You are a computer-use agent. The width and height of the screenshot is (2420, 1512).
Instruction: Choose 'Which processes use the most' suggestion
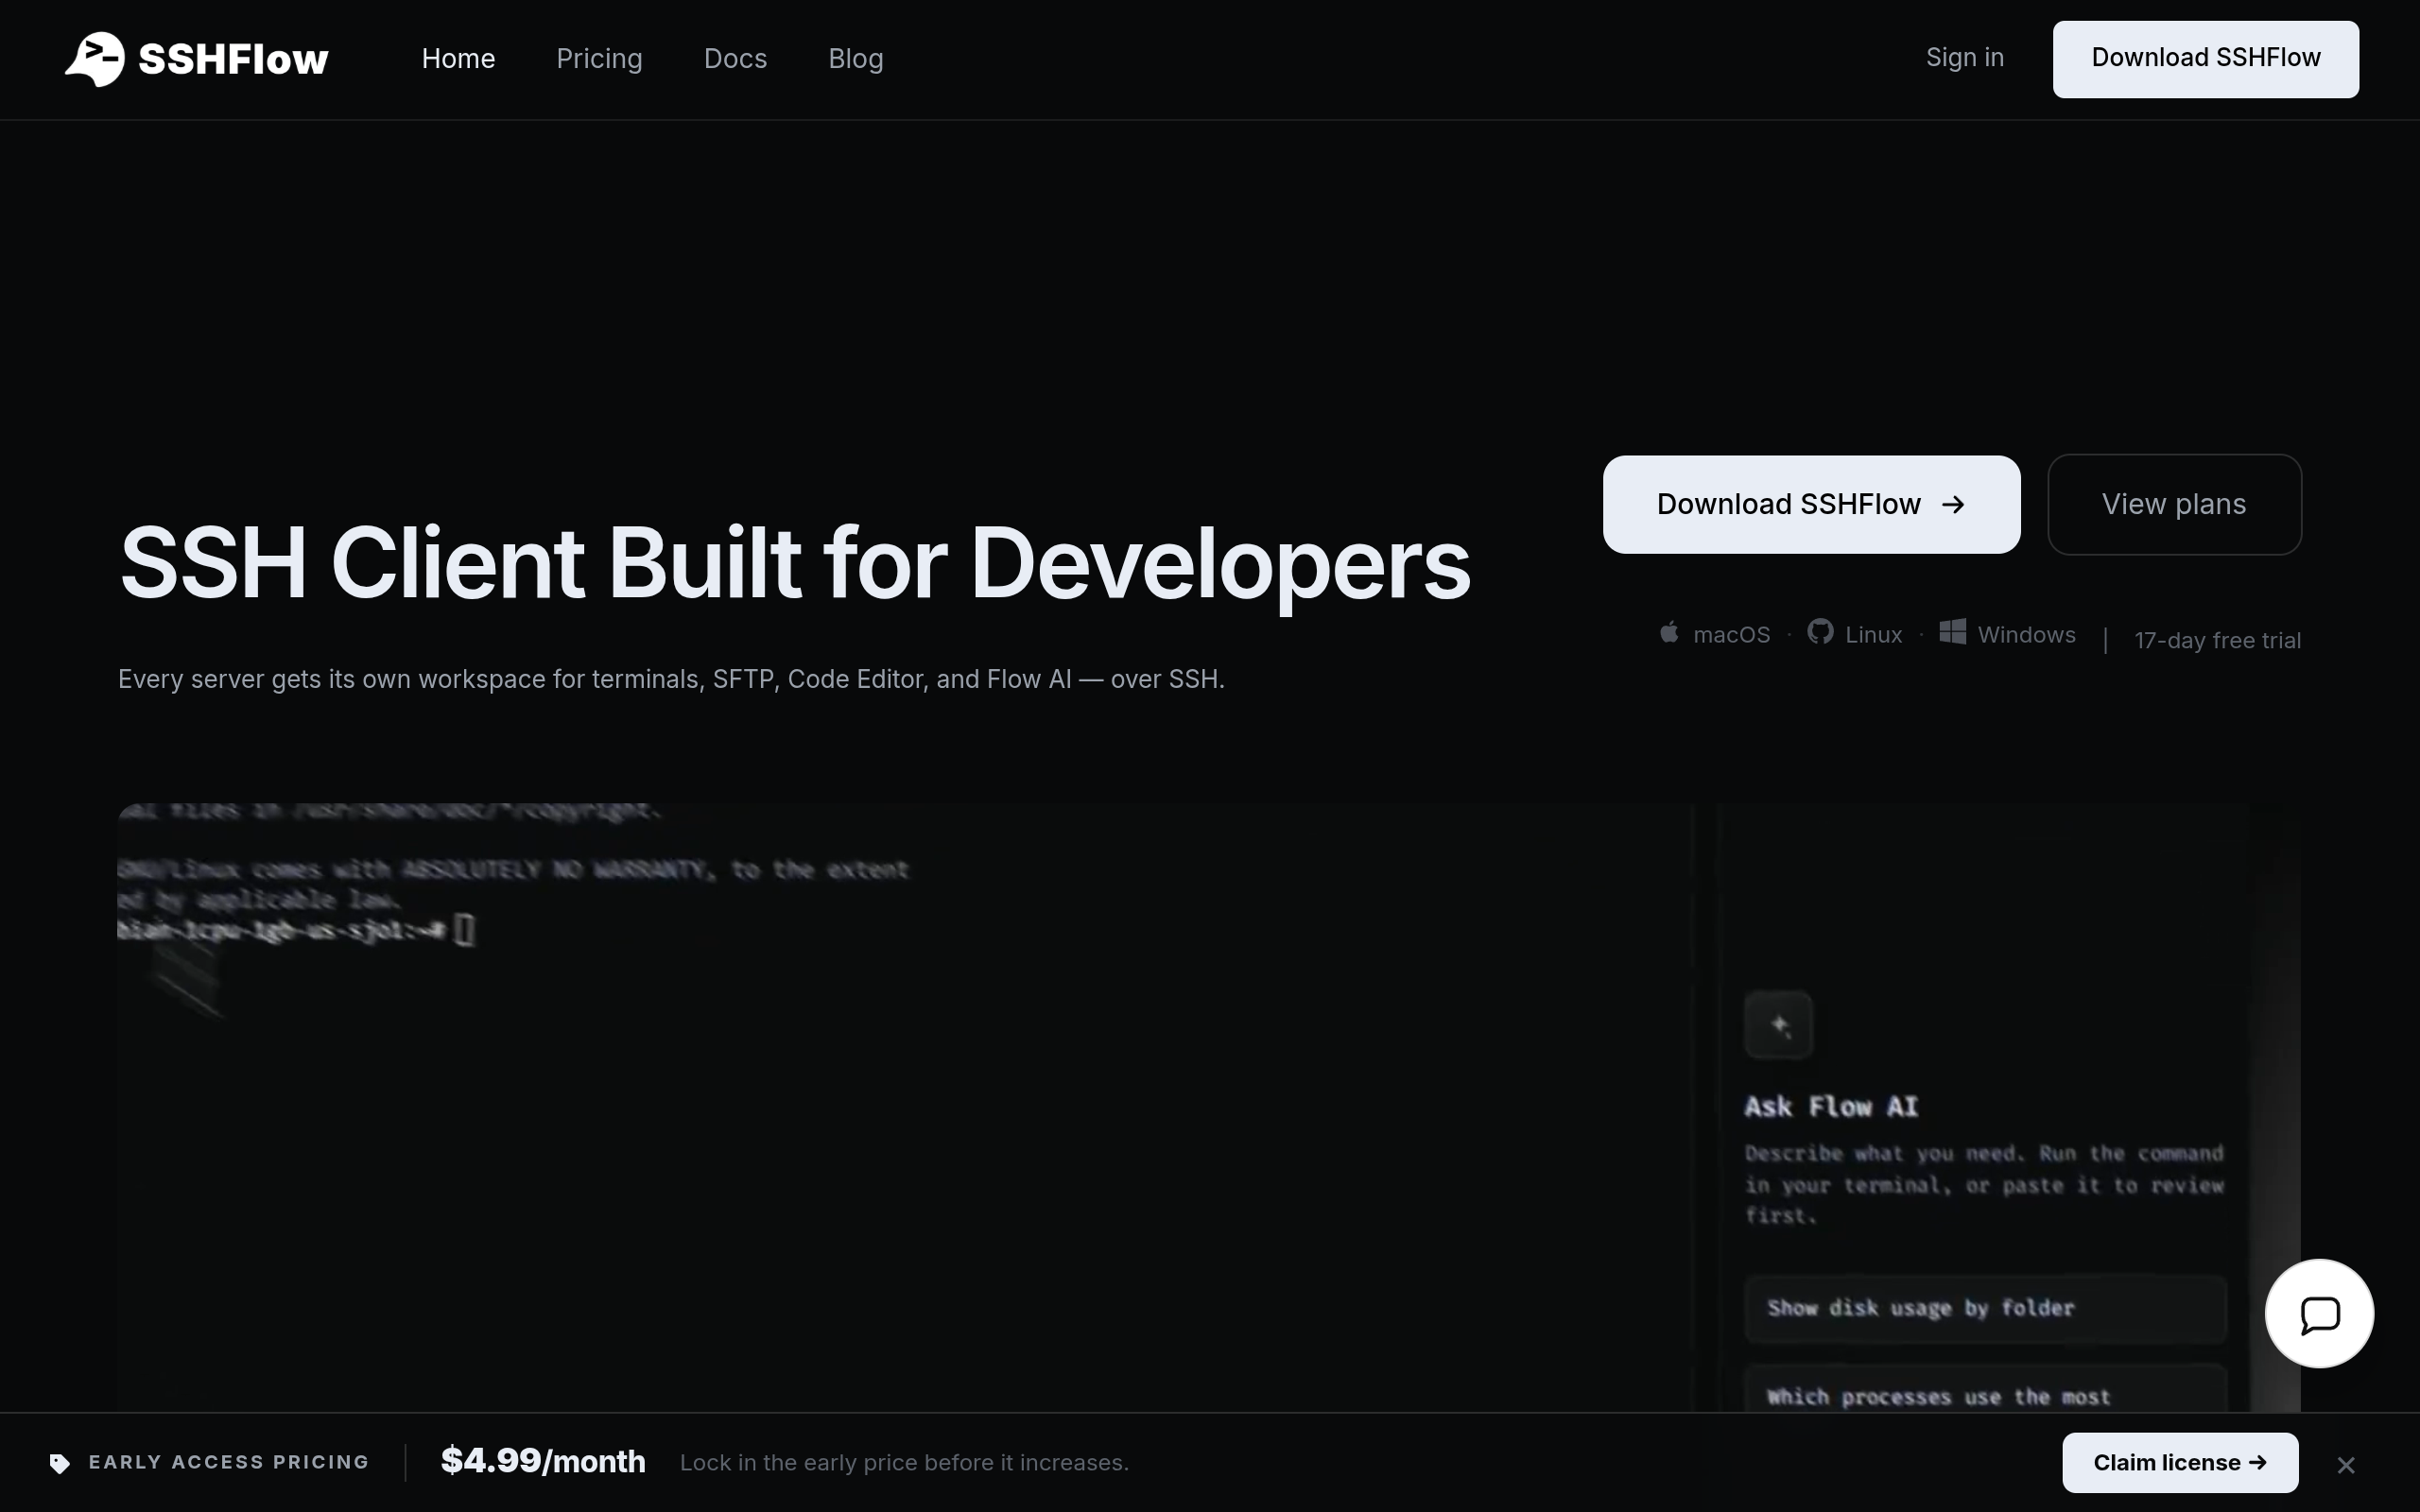tap(1985, 1389)
